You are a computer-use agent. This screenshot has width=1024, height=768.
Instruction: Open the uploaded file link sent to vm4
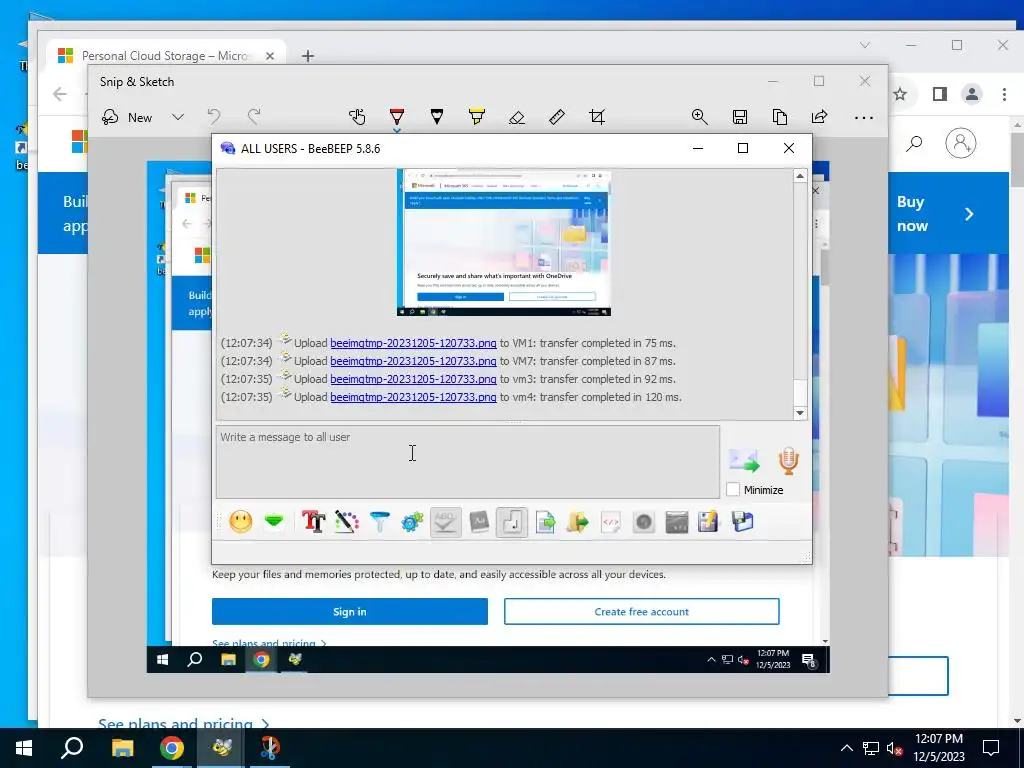pyautogui.click(x=413, y=397)
